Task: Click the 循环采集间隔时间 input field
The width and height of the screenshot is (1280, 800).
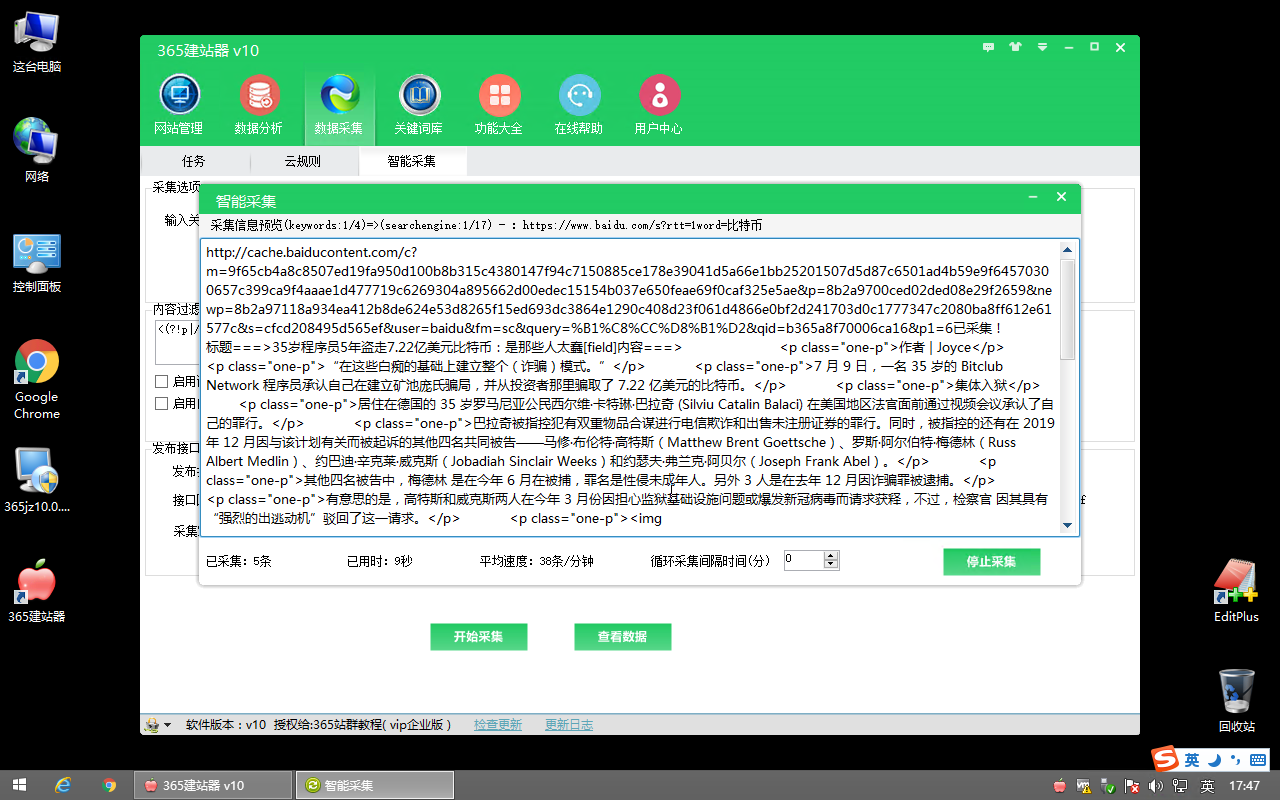Action: pyautogui.click(x=804, y=560)
